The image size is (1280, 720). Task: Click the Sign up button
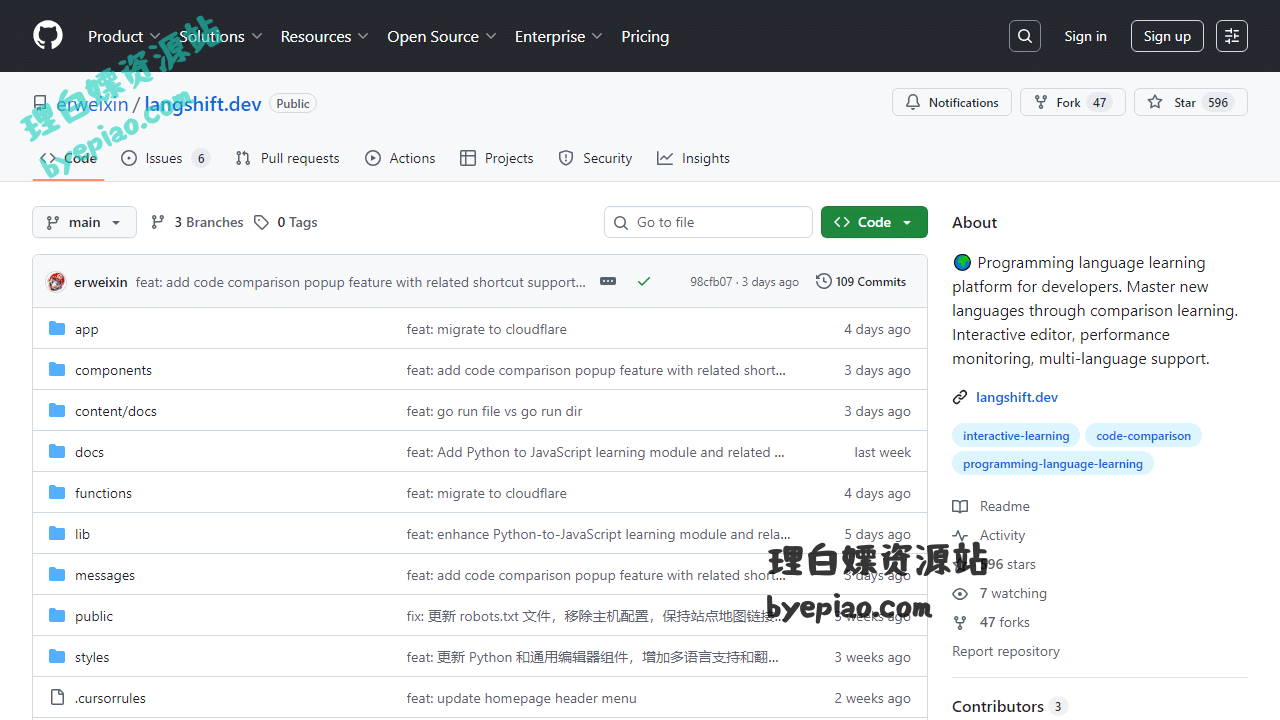(x=1167, y=36)
